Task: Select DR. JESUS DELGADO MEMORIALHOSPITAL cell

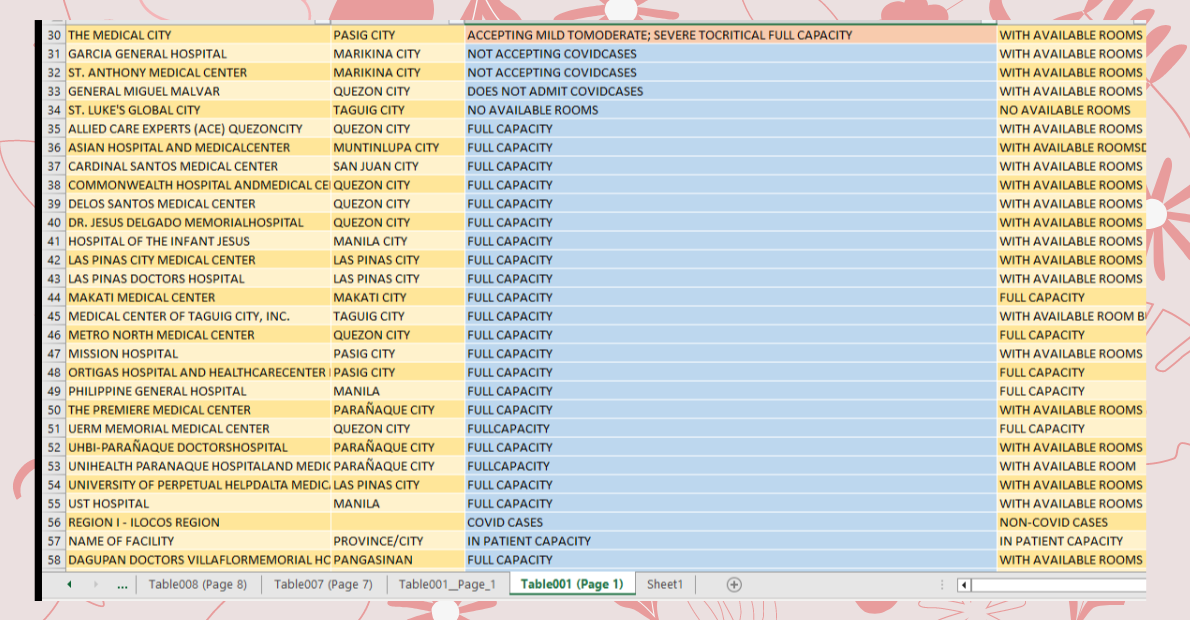Action: click(198, 222)
